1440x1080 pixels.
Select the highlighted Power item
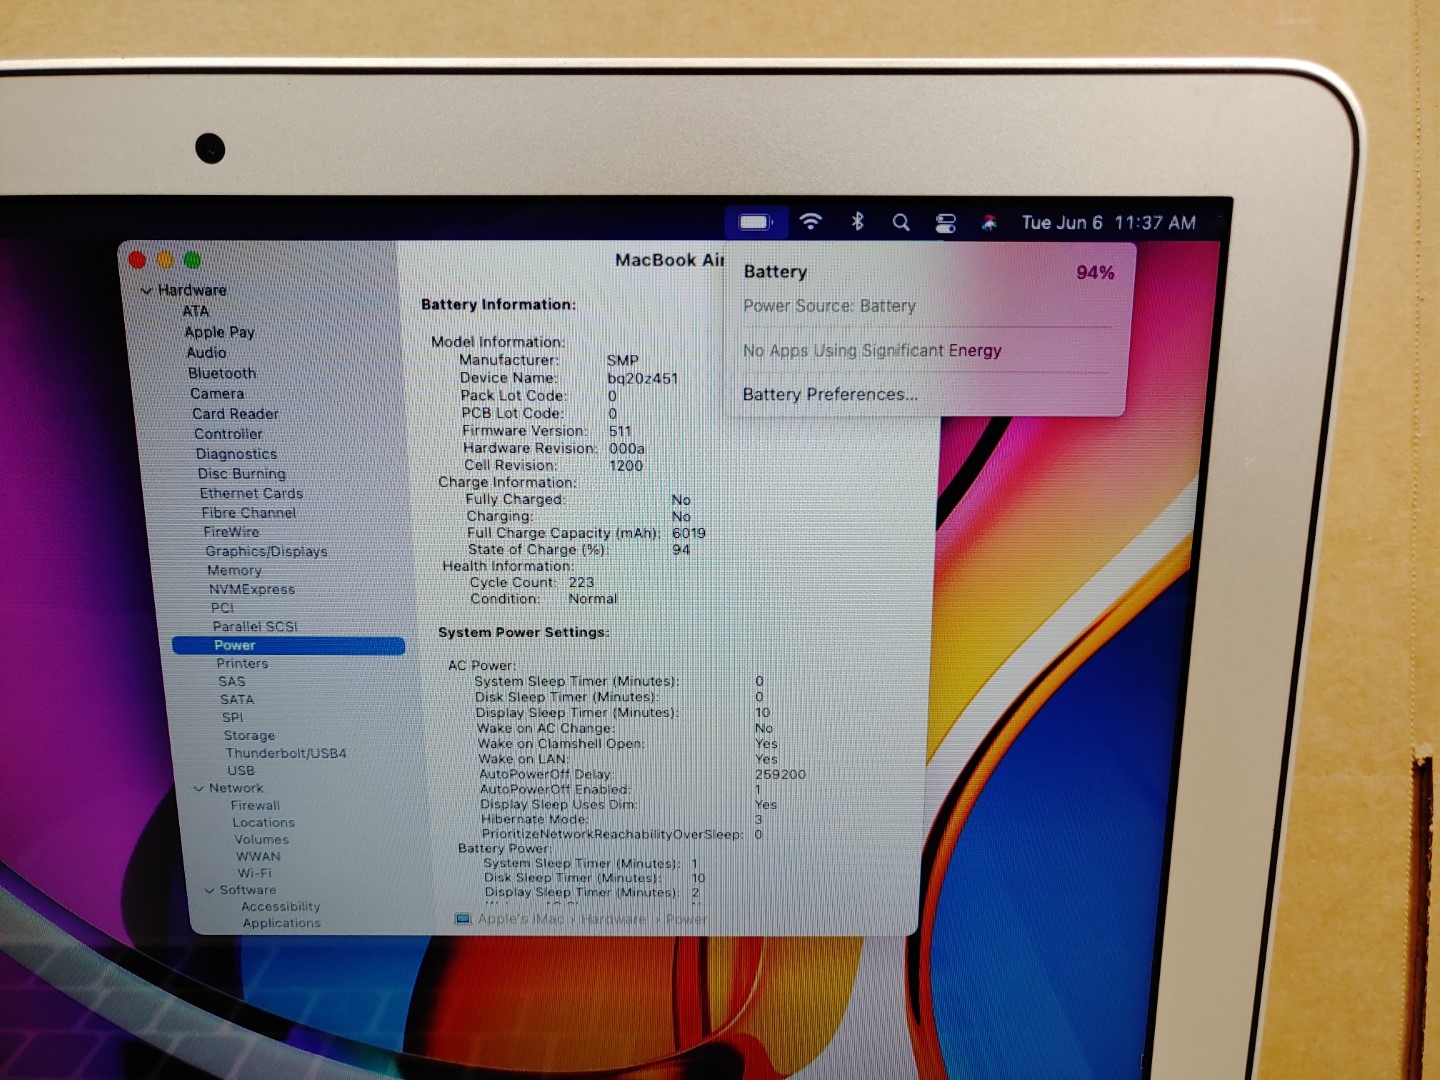point(288,646)
